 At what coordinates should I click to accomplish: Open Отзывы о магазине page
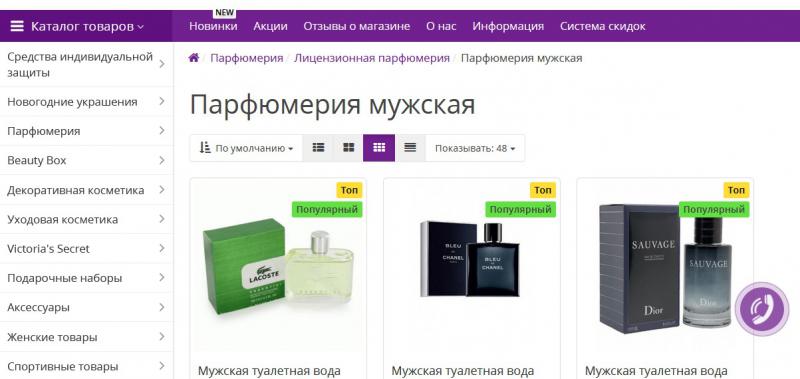point(357,26)
